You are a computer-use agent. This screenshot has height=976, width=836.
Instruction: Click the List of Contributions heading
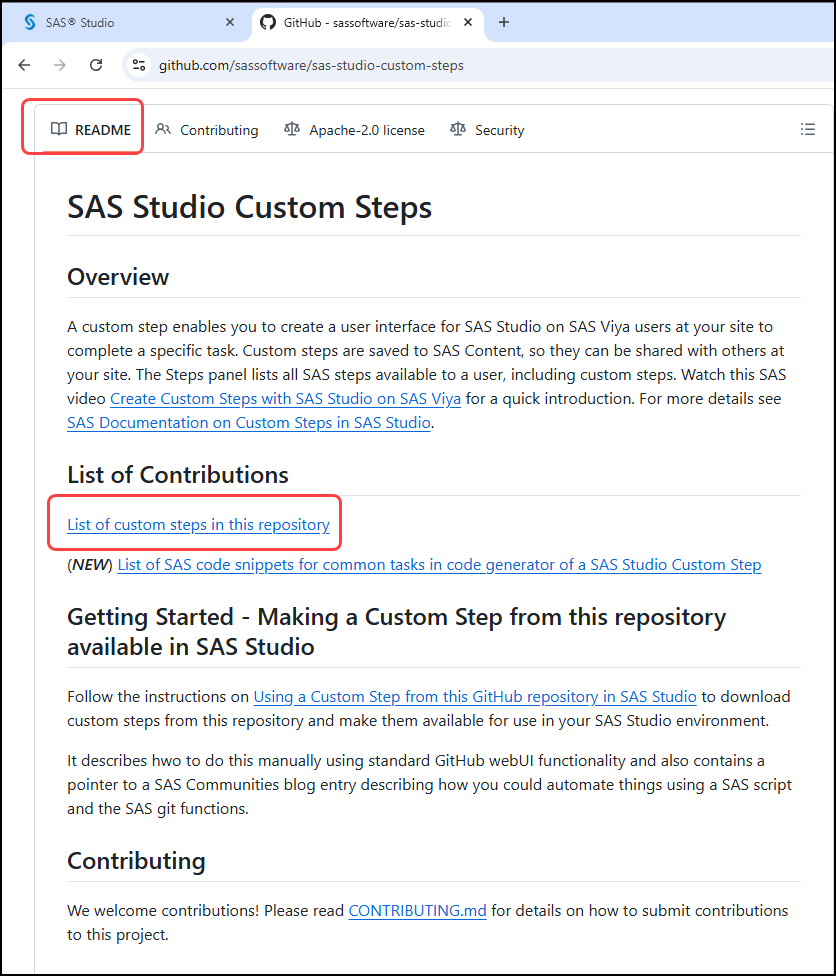pyautogui.click(x=178, y=475)
